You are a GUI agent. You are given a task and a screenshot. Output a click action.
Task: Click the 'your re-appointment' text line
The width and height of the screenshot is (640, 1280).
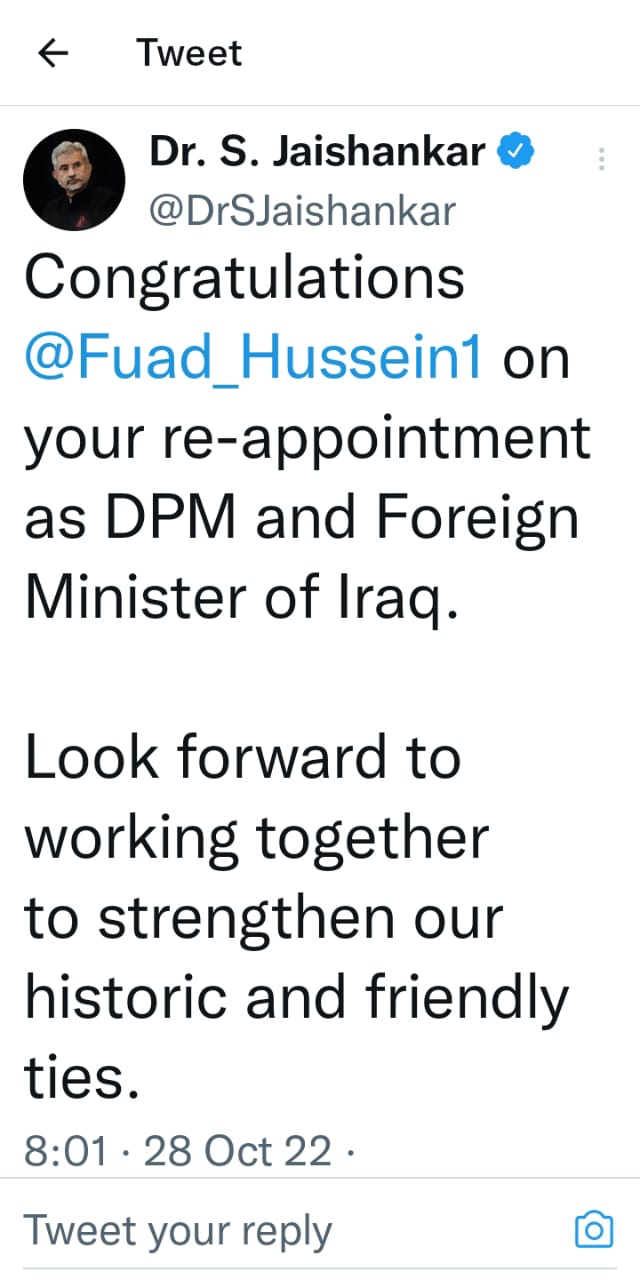point(307,439)
